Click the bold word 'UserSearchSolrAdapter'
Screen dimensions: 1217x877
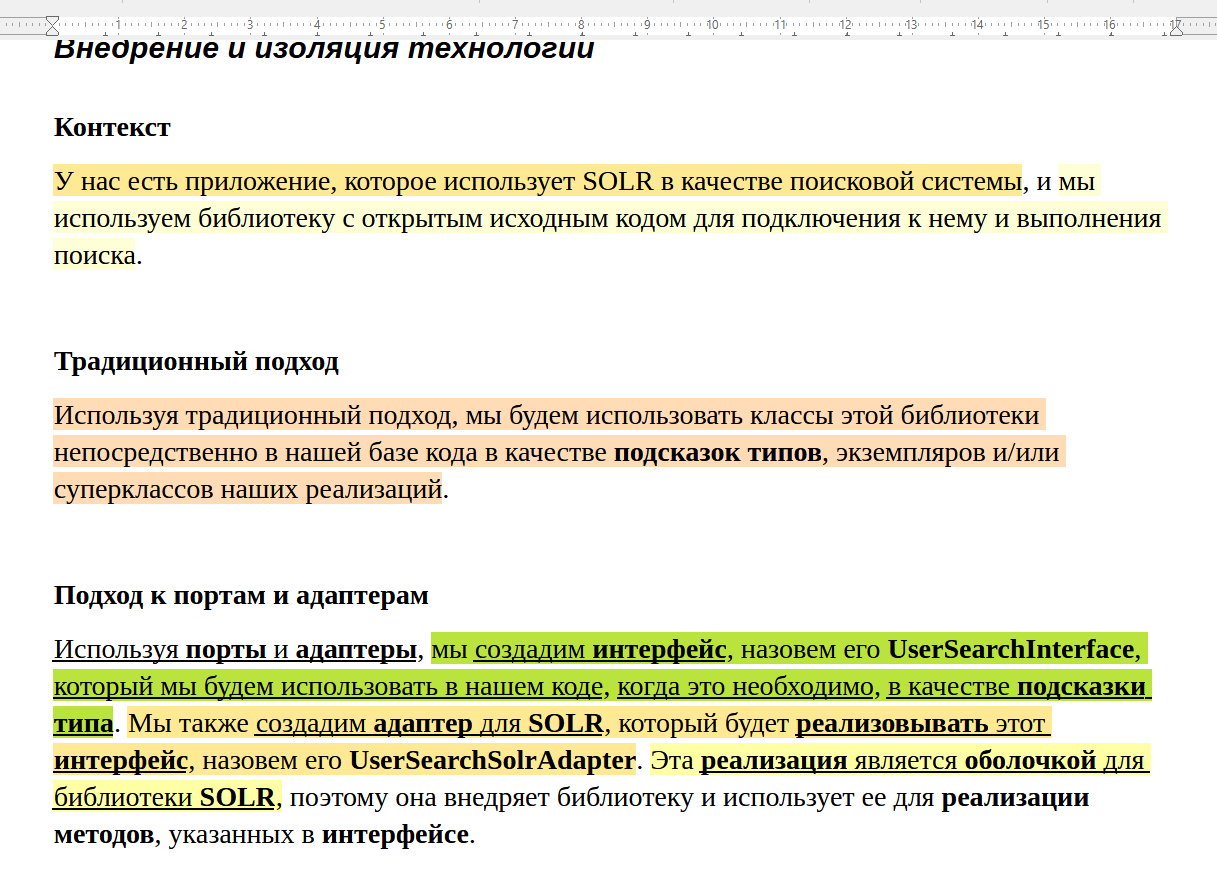493,761
